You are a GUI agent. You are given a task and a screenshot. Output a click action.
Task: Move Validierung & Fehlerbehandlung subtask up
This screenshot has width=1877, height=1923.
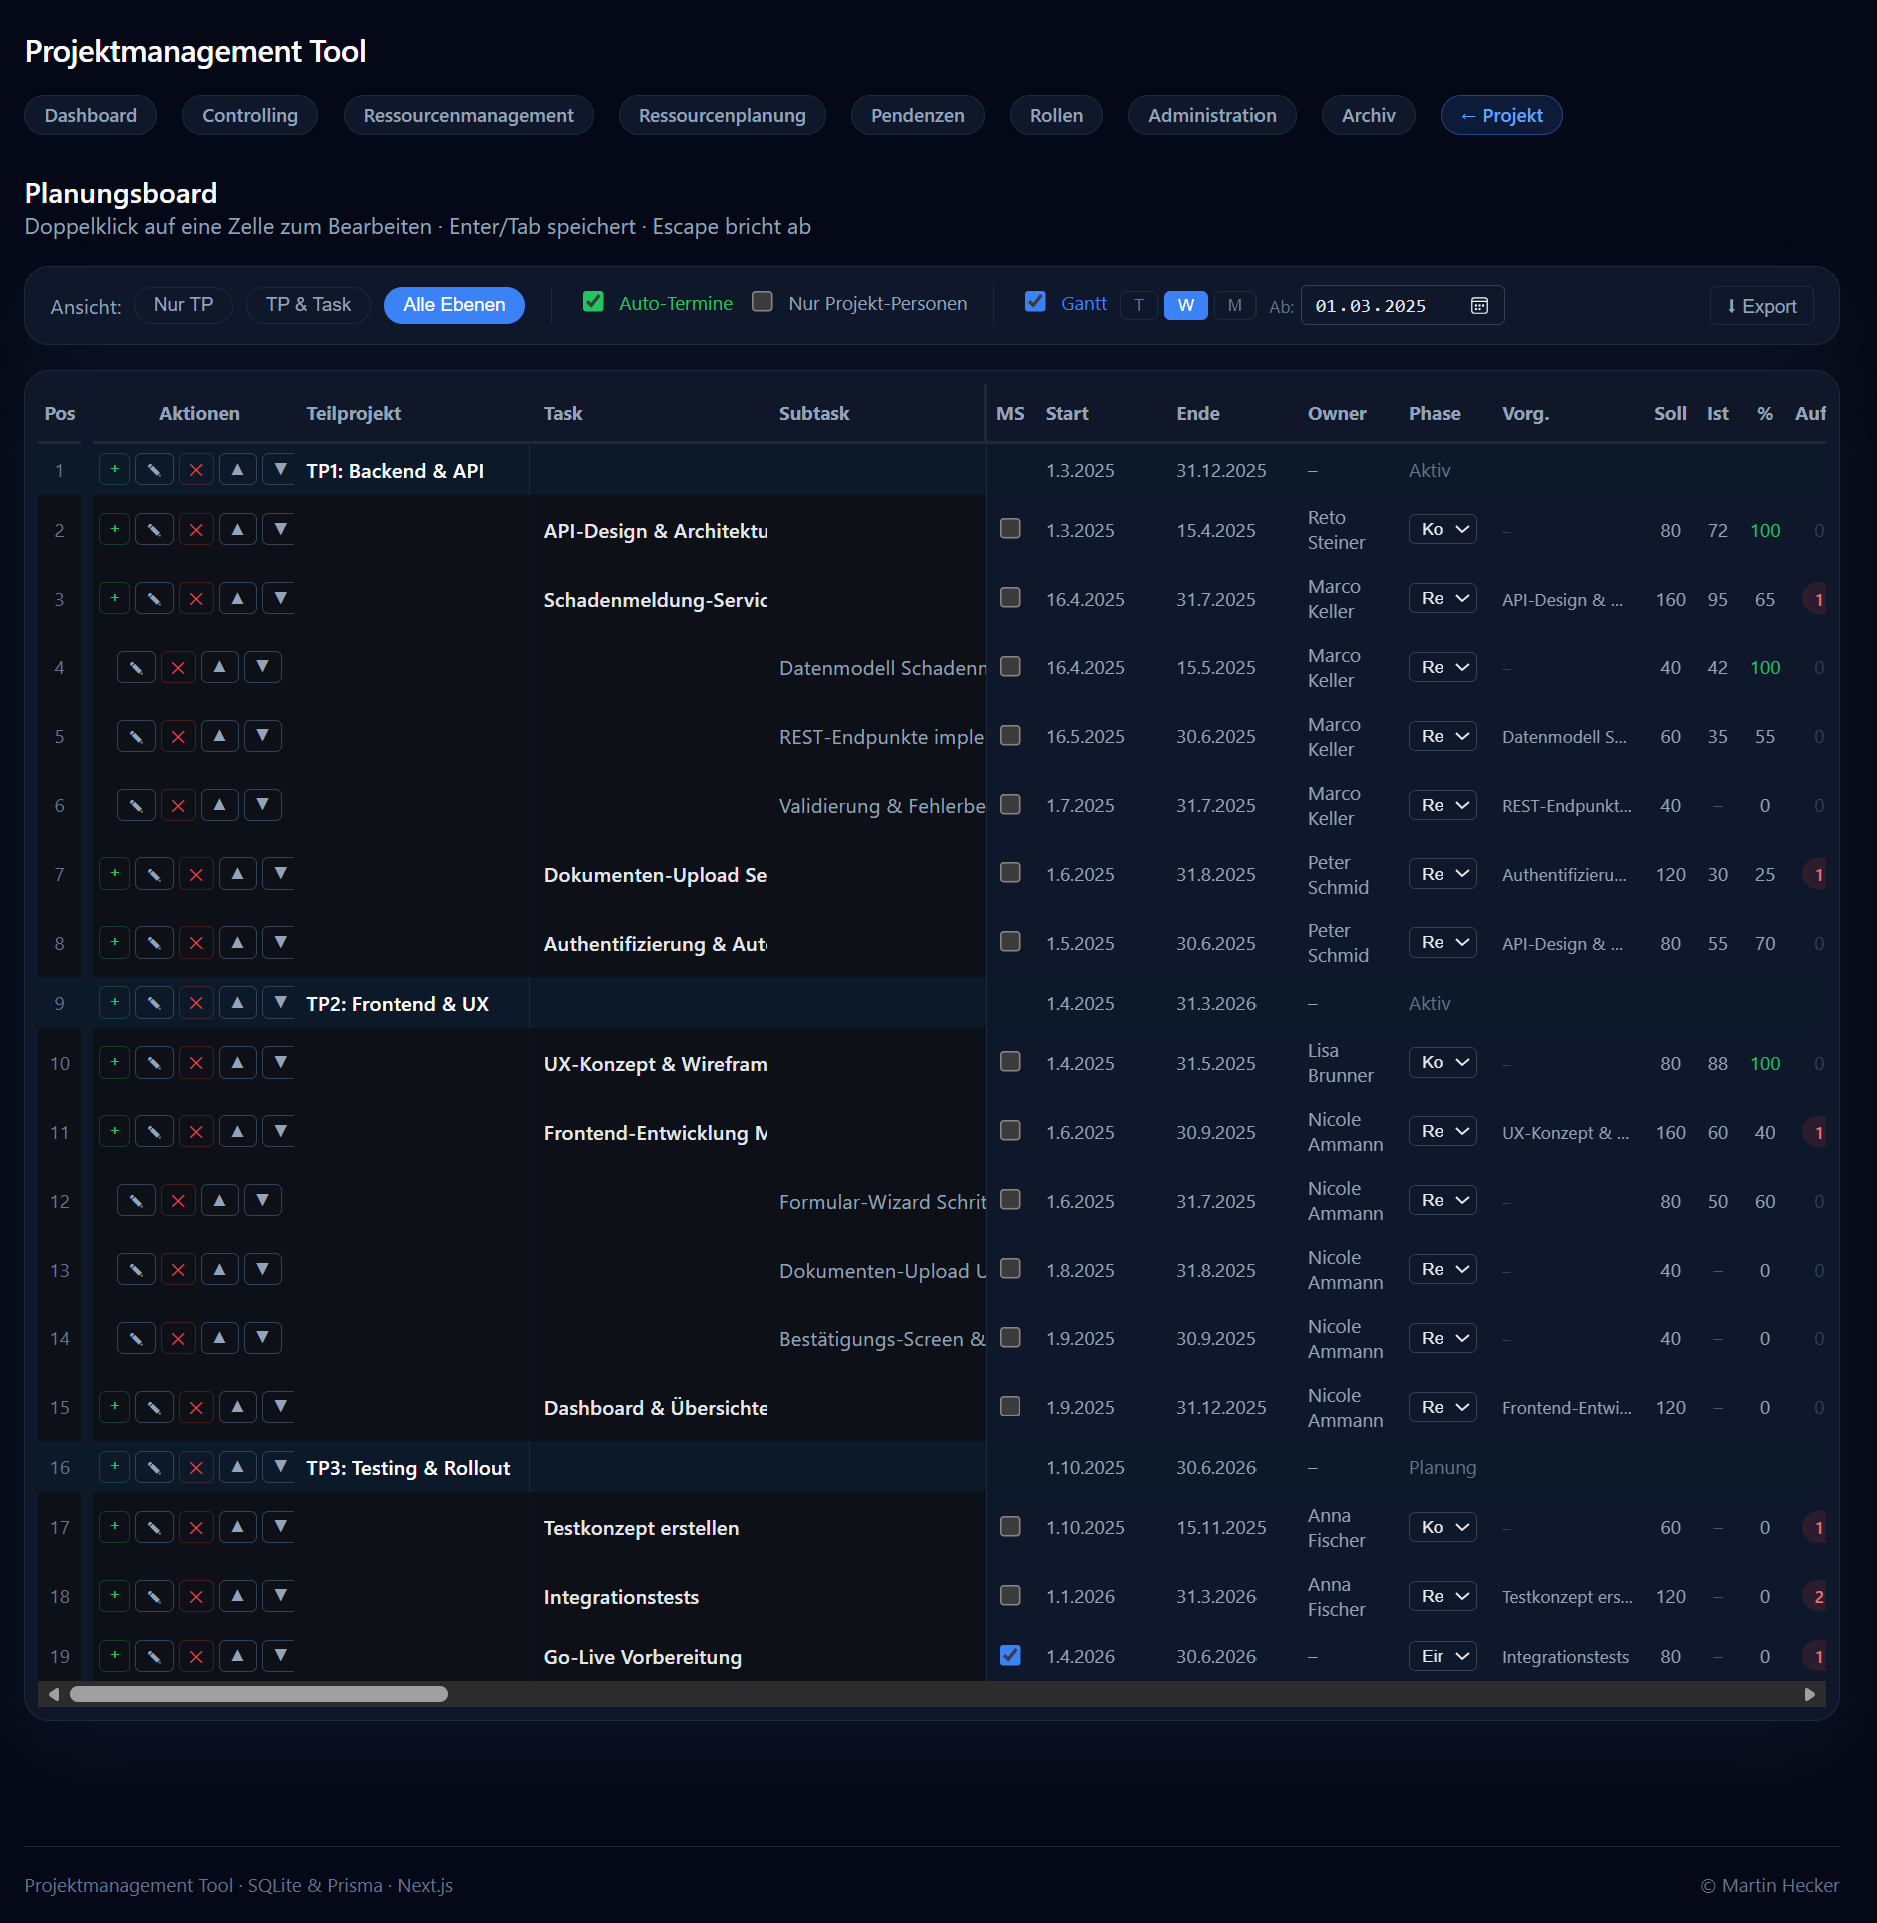[219, 806]
